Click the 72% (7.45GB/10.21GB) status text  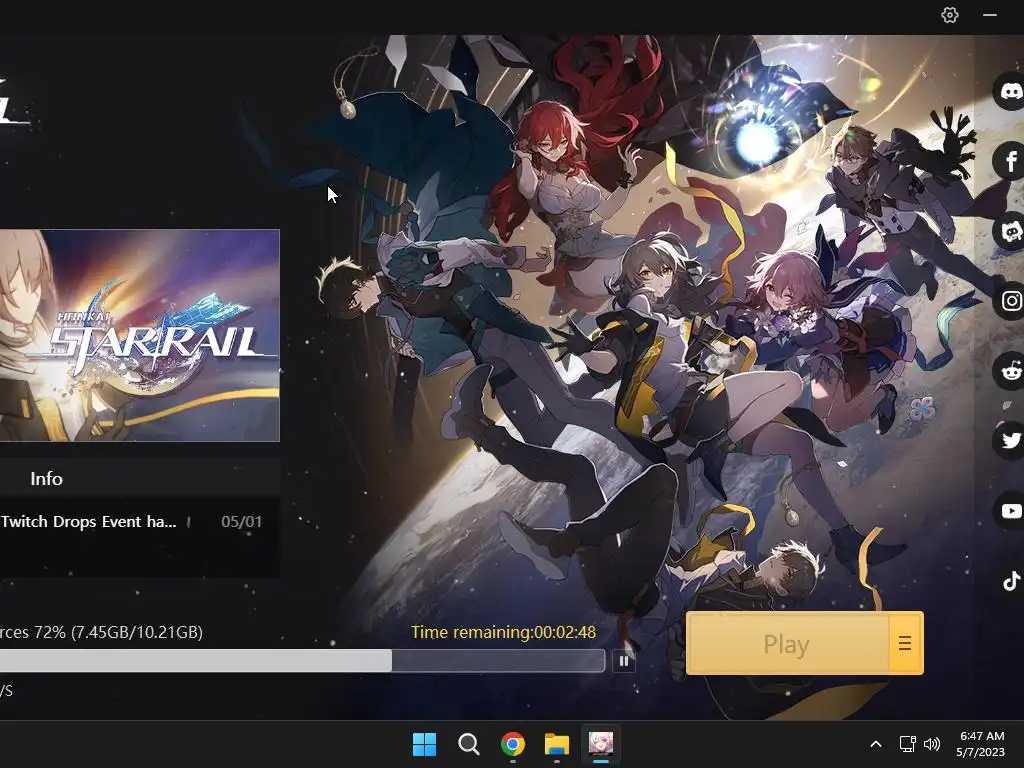(118, 632)
